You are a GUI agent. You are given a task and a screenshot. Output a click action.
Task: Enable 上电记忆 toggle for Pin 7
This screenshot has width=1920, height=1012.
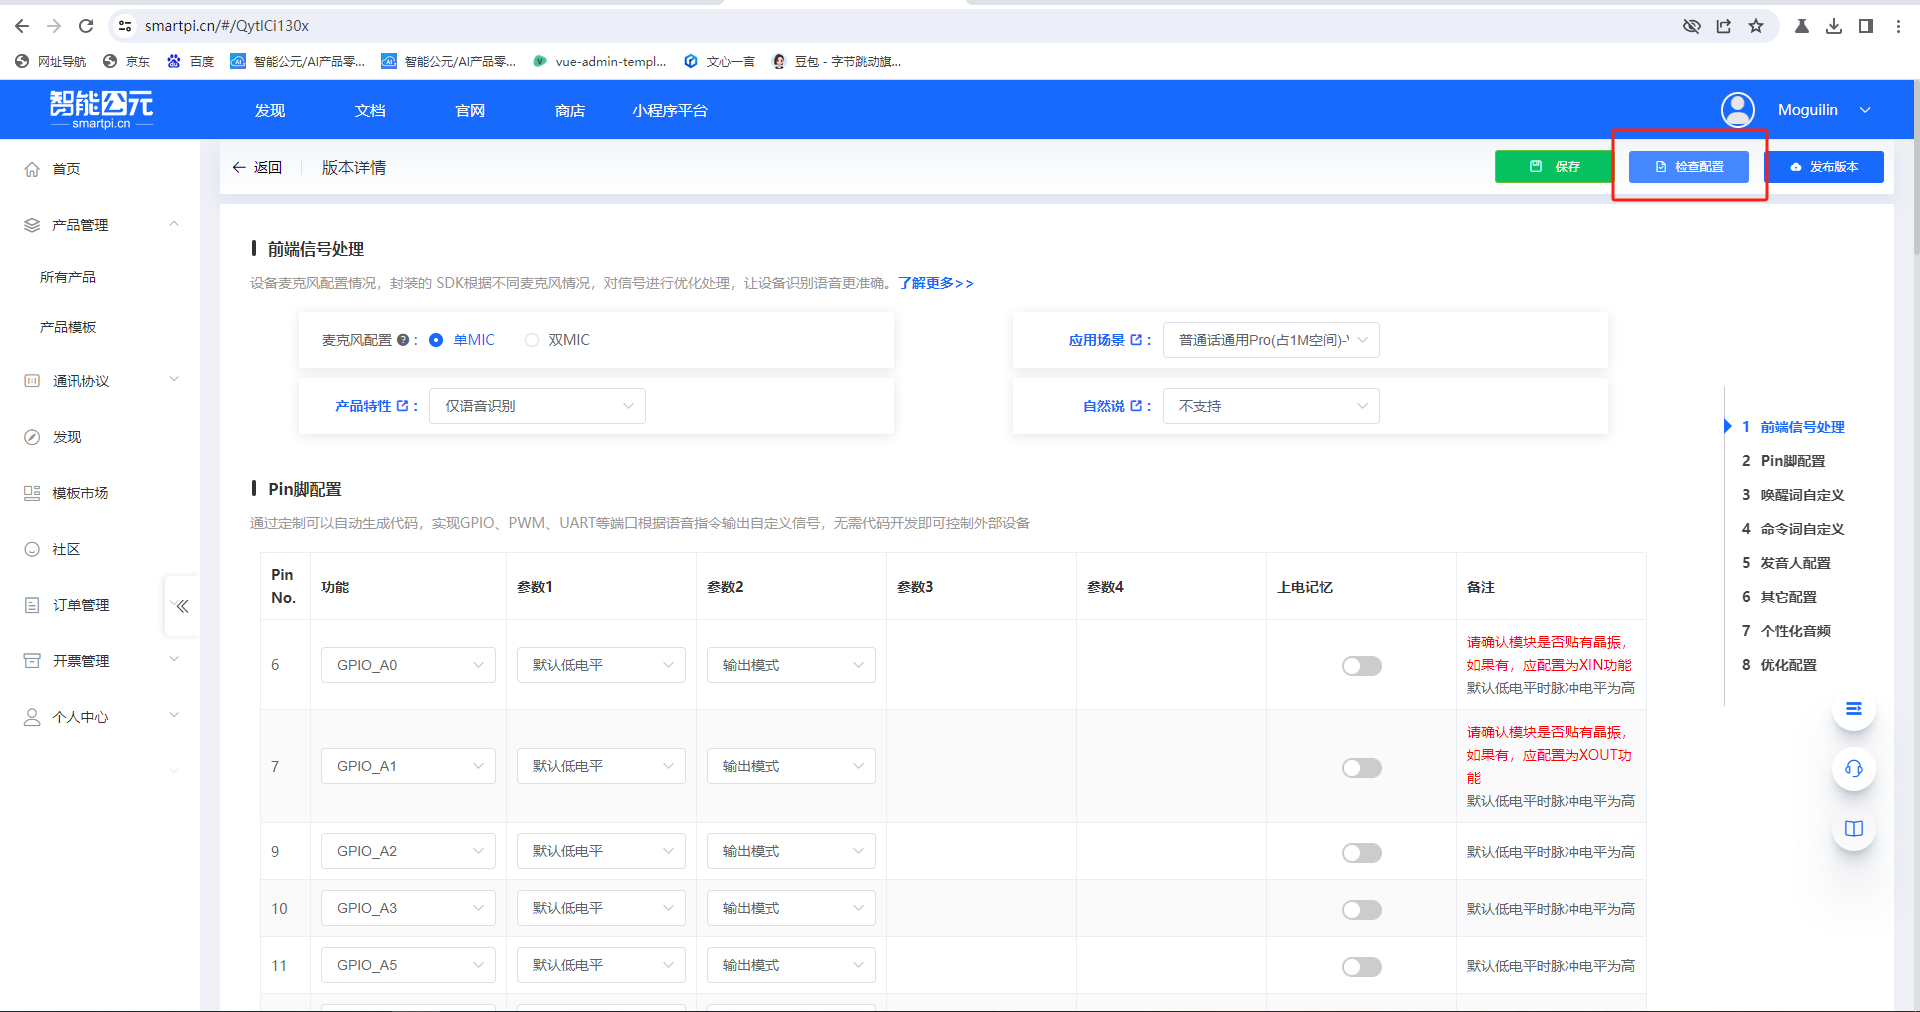coord(1361,767)
